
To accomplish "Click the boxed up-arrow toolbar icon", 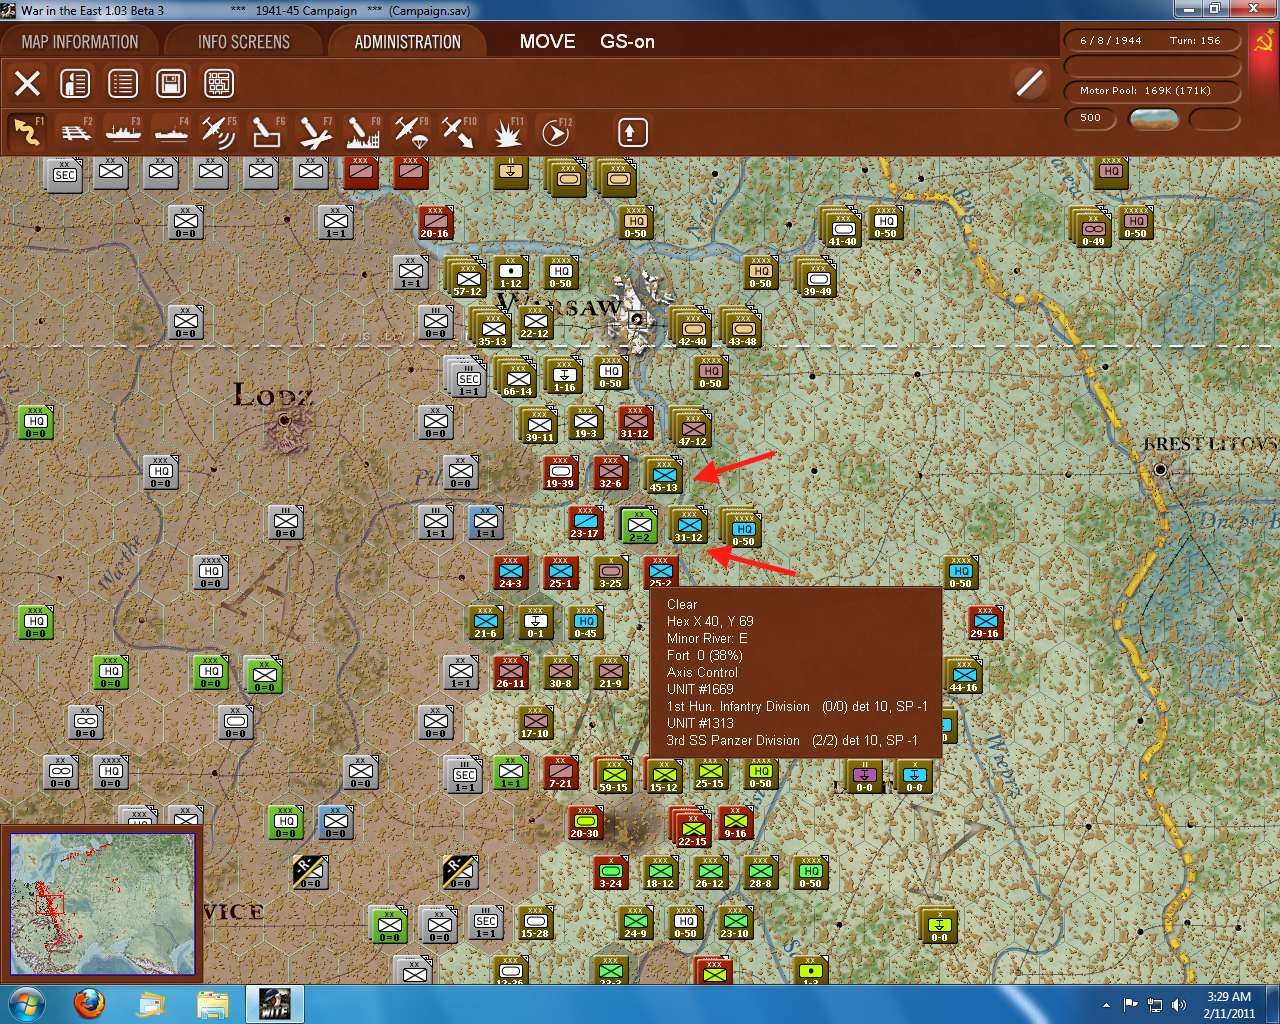I will point(632,132).
